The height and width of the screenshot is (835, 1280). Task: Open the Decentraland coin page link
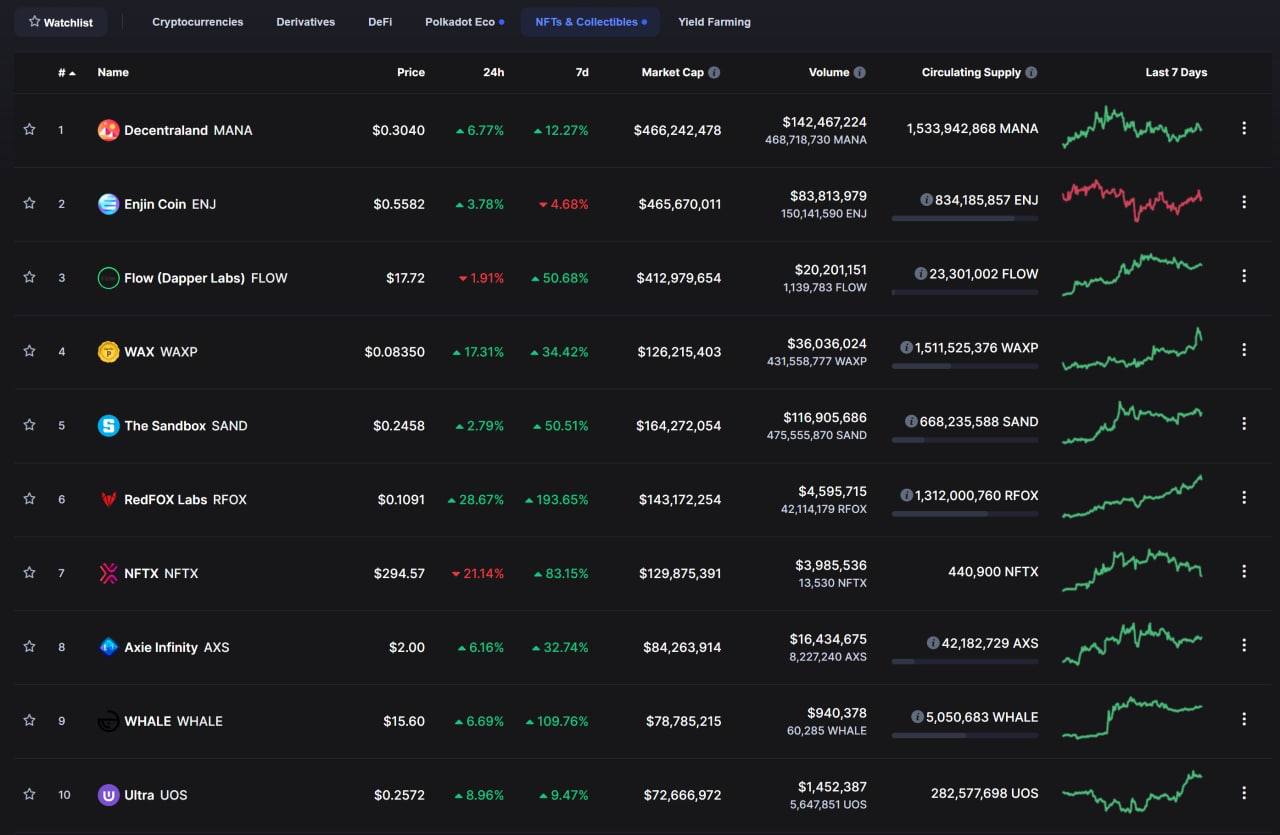coord(188,130)
